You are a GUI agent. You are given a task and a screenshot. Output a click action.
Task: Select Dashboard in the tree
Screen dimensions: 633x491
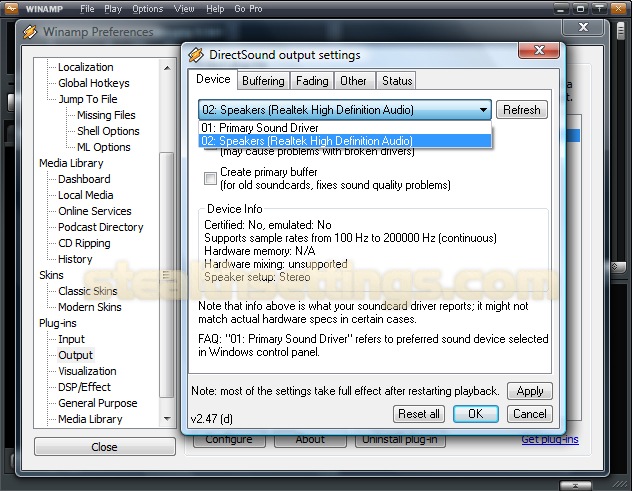point(84,179)
